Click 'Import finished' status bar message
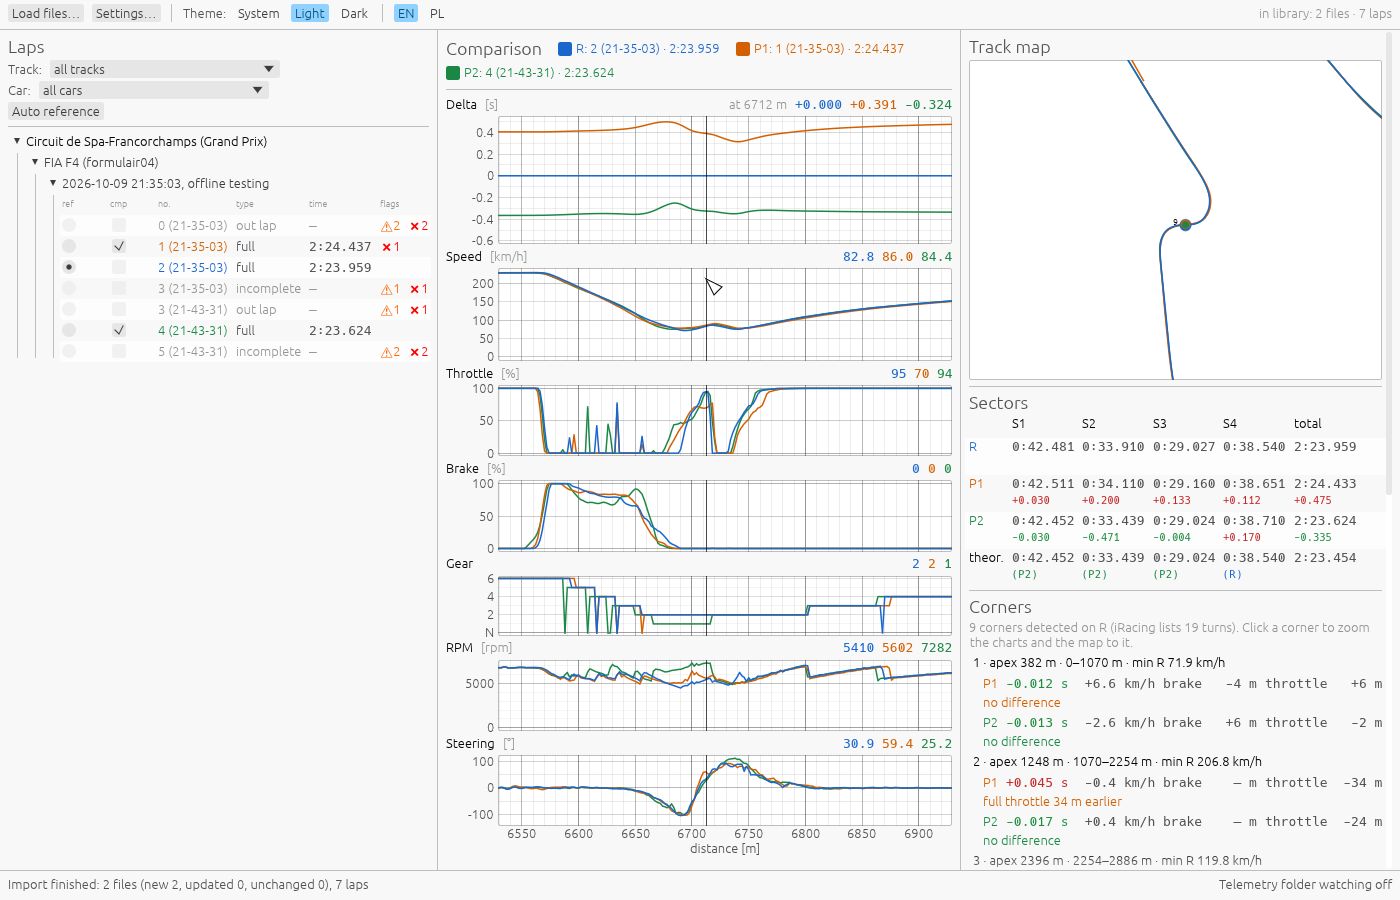 188,884
